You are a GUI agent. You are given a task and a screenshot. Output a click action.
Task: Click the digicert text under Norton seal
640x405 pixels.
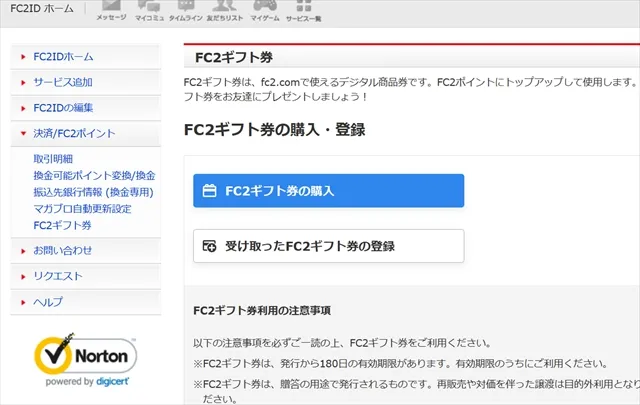(113, 381)
